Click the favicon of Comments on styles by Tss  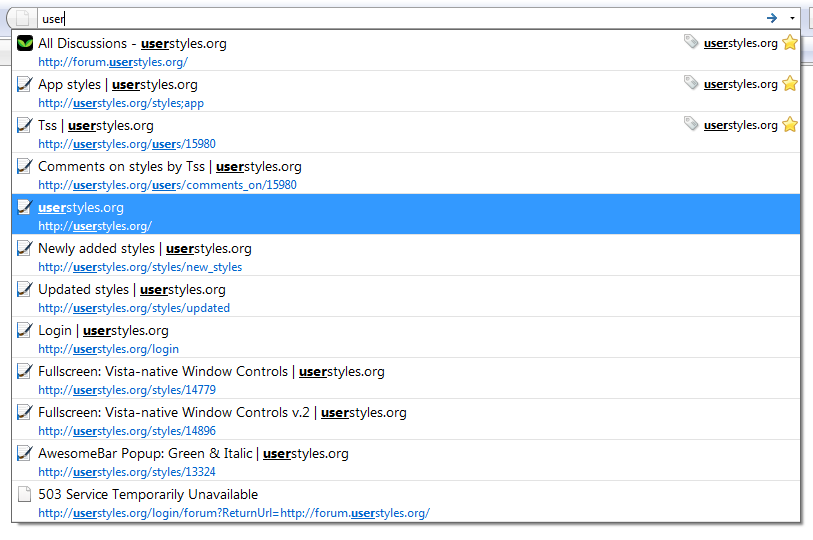tap(24, 166)
